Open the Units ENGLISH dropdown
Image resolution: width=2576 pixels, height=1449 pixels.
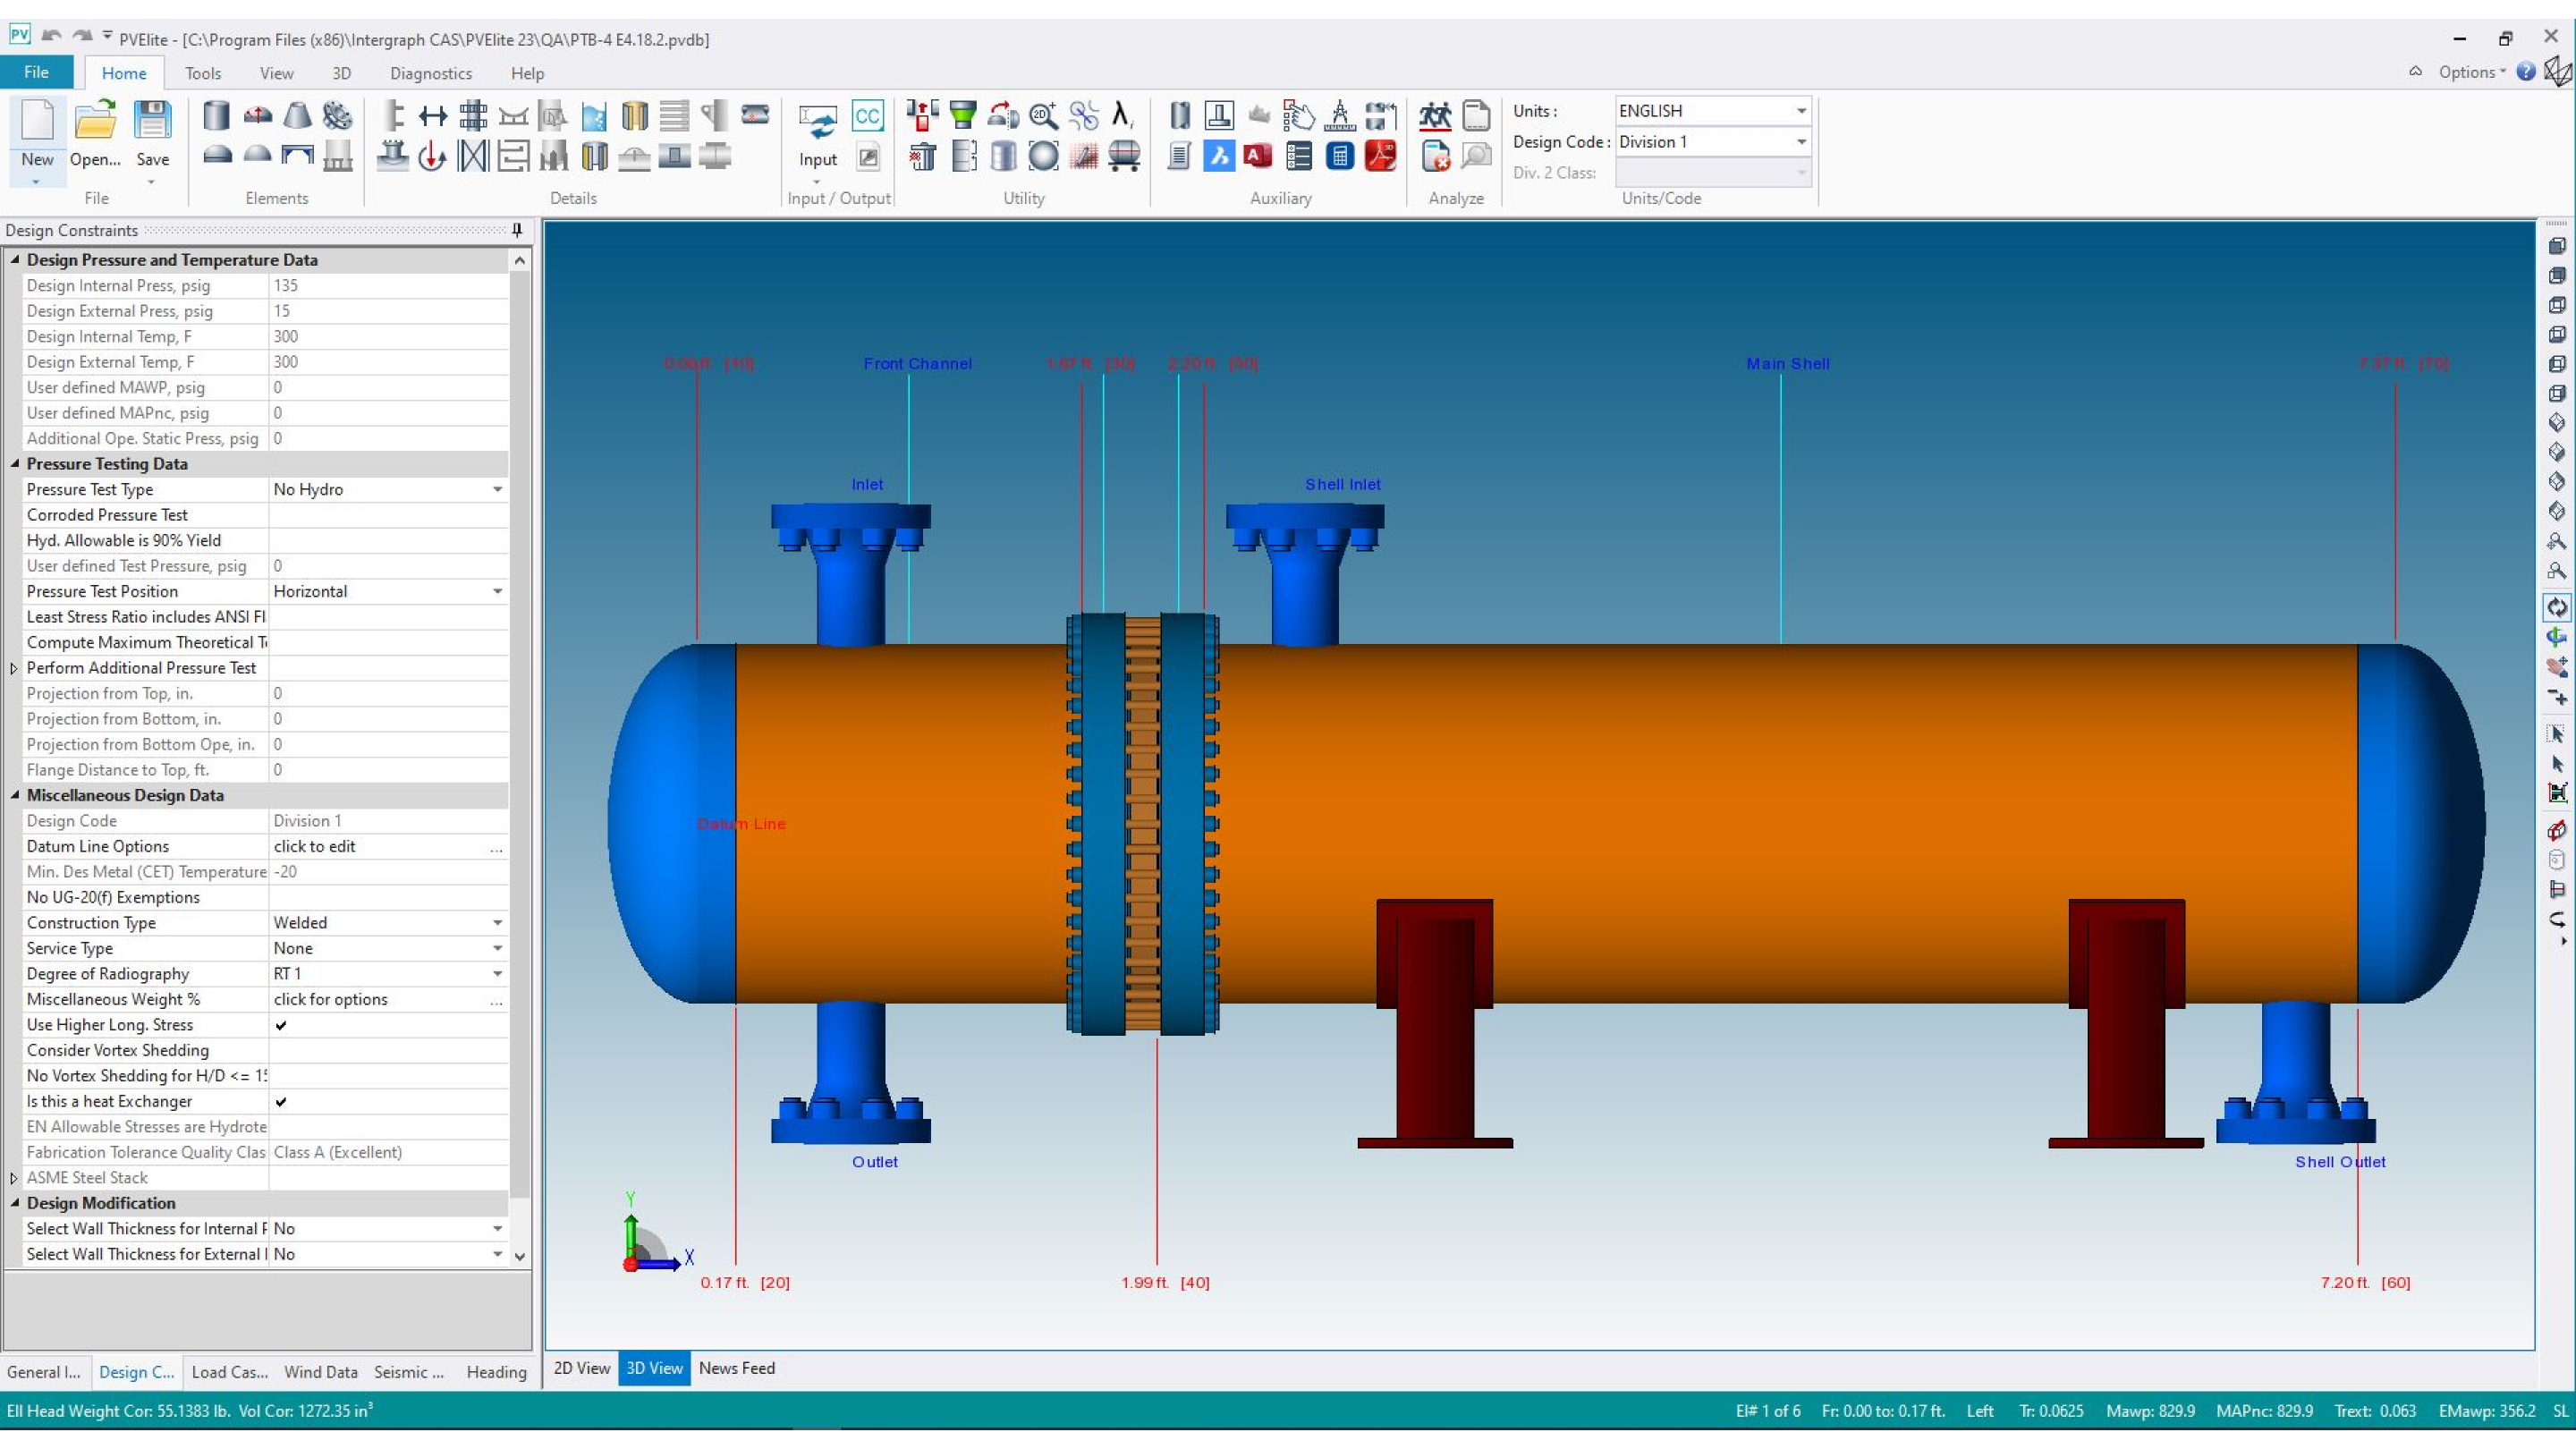[x=1800, y=111]
